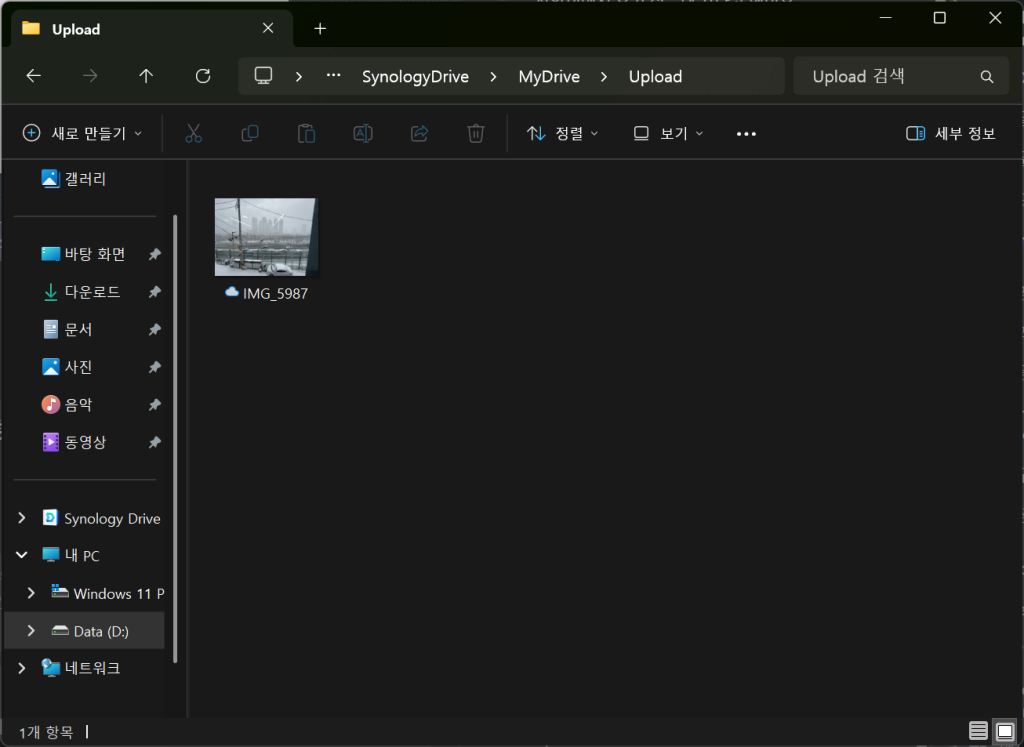The height and width of the screenshot is (747, 1024).
Task: Select the Upload window tab
Action: [x=152, y=29]
